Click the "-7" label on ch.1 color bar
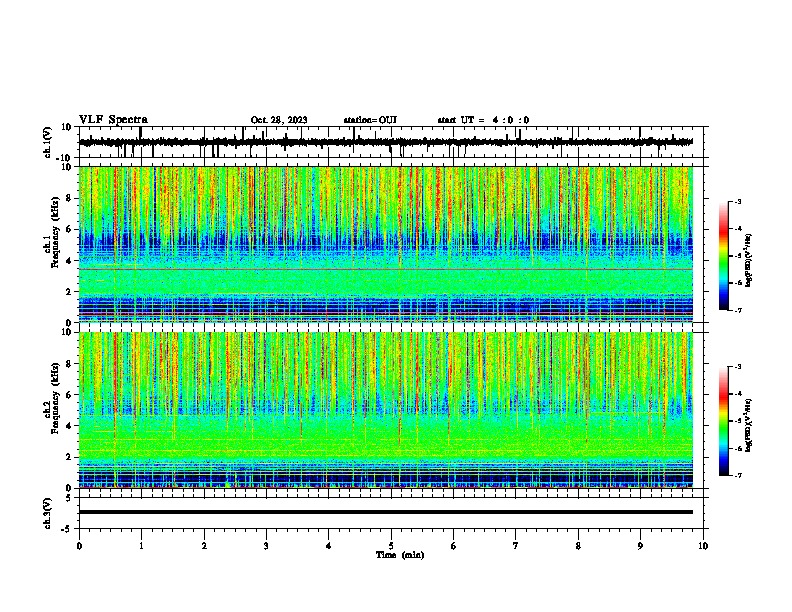Screen dimensions: 792x612 (737, 310)
